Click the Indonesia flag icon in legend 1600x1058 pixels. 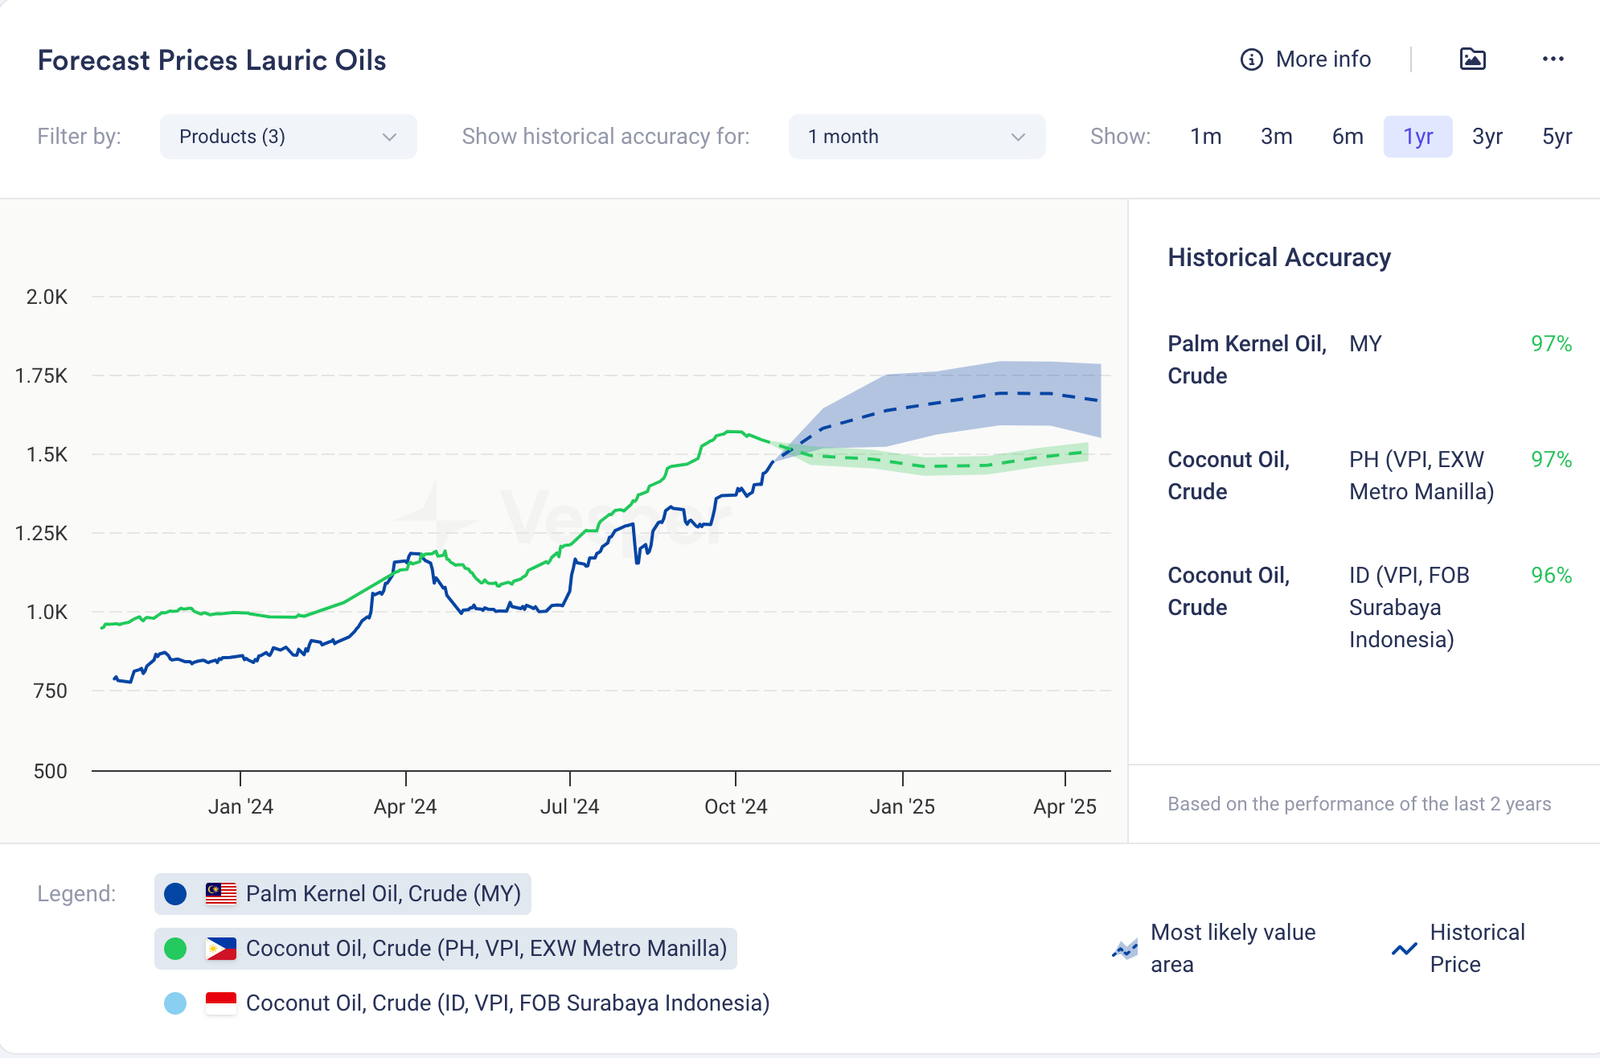click(221, 1003)
